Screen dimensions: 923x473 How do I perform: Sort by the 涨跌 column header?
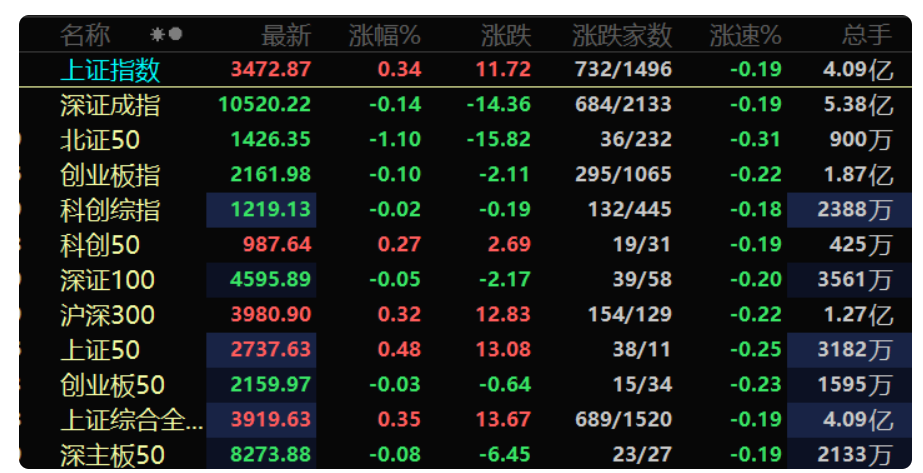[506, 35]
